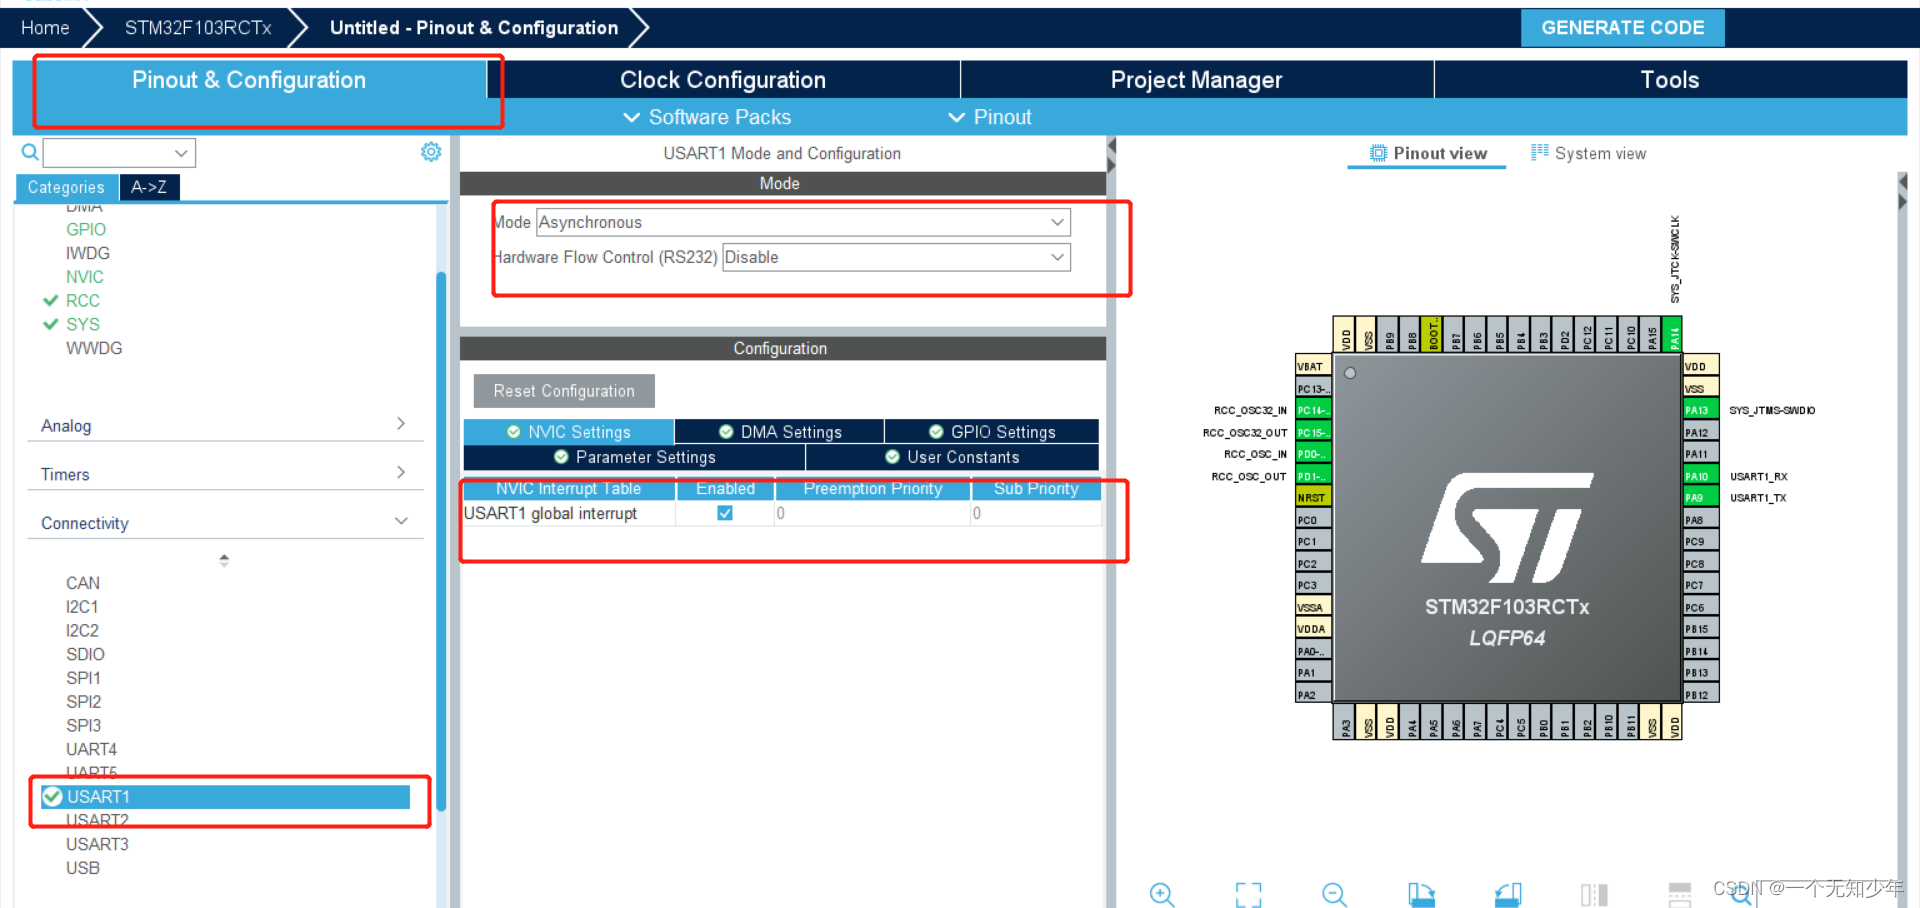Open the DMA Settings tab
1920x908 pixels.
pyautogui.click(x=780, y=432)
